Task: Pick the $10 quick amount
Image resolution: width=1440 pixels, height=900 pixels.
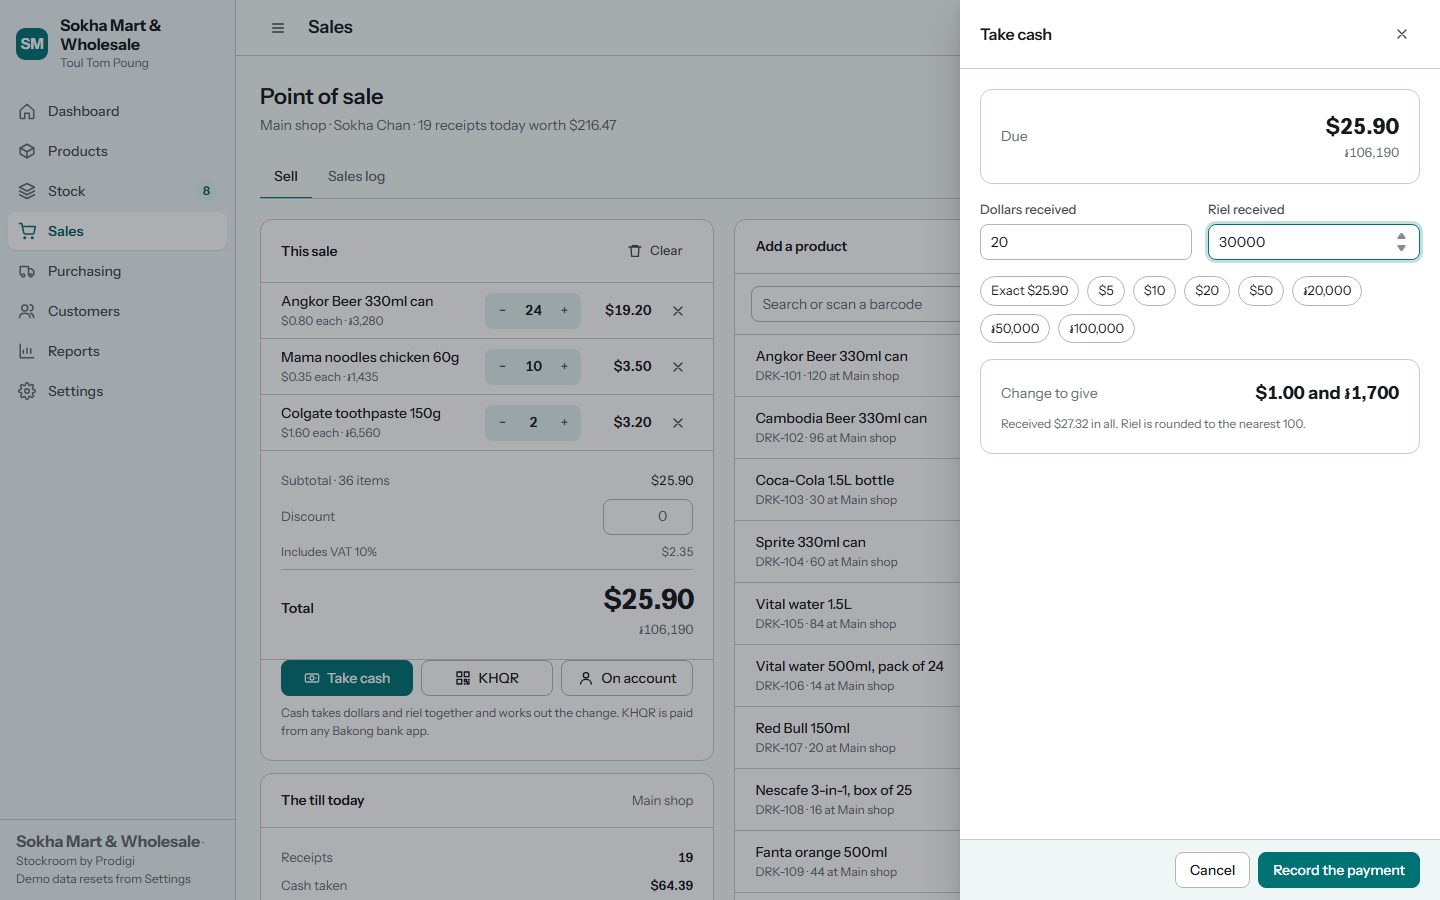Action: pos(1154,291)
